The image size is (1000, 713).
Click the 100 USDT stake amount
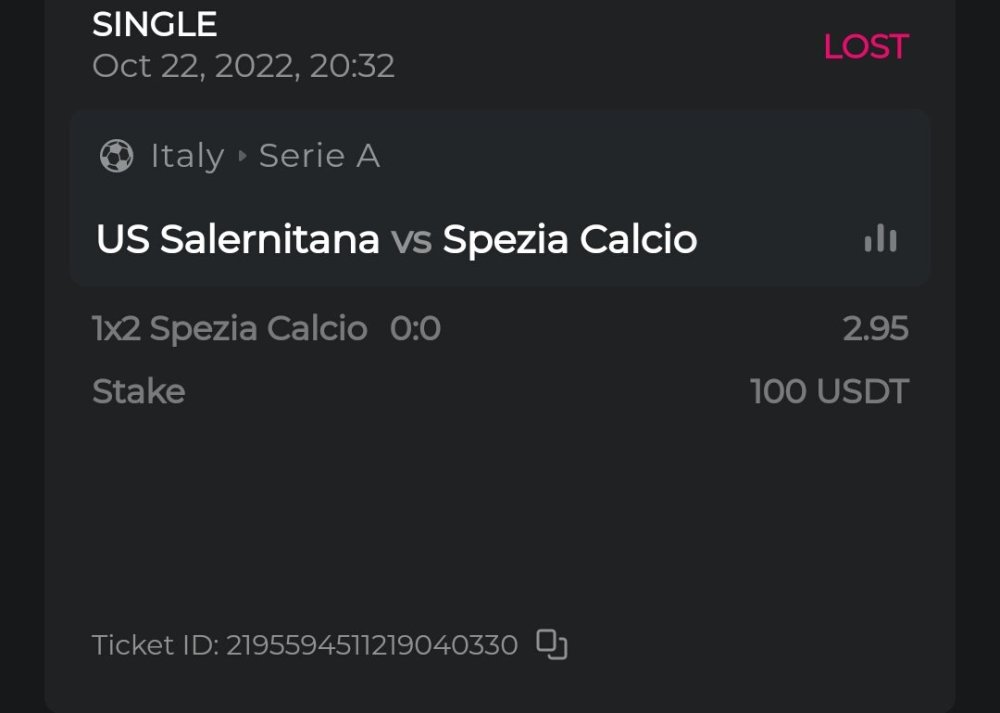coord(829,391)
